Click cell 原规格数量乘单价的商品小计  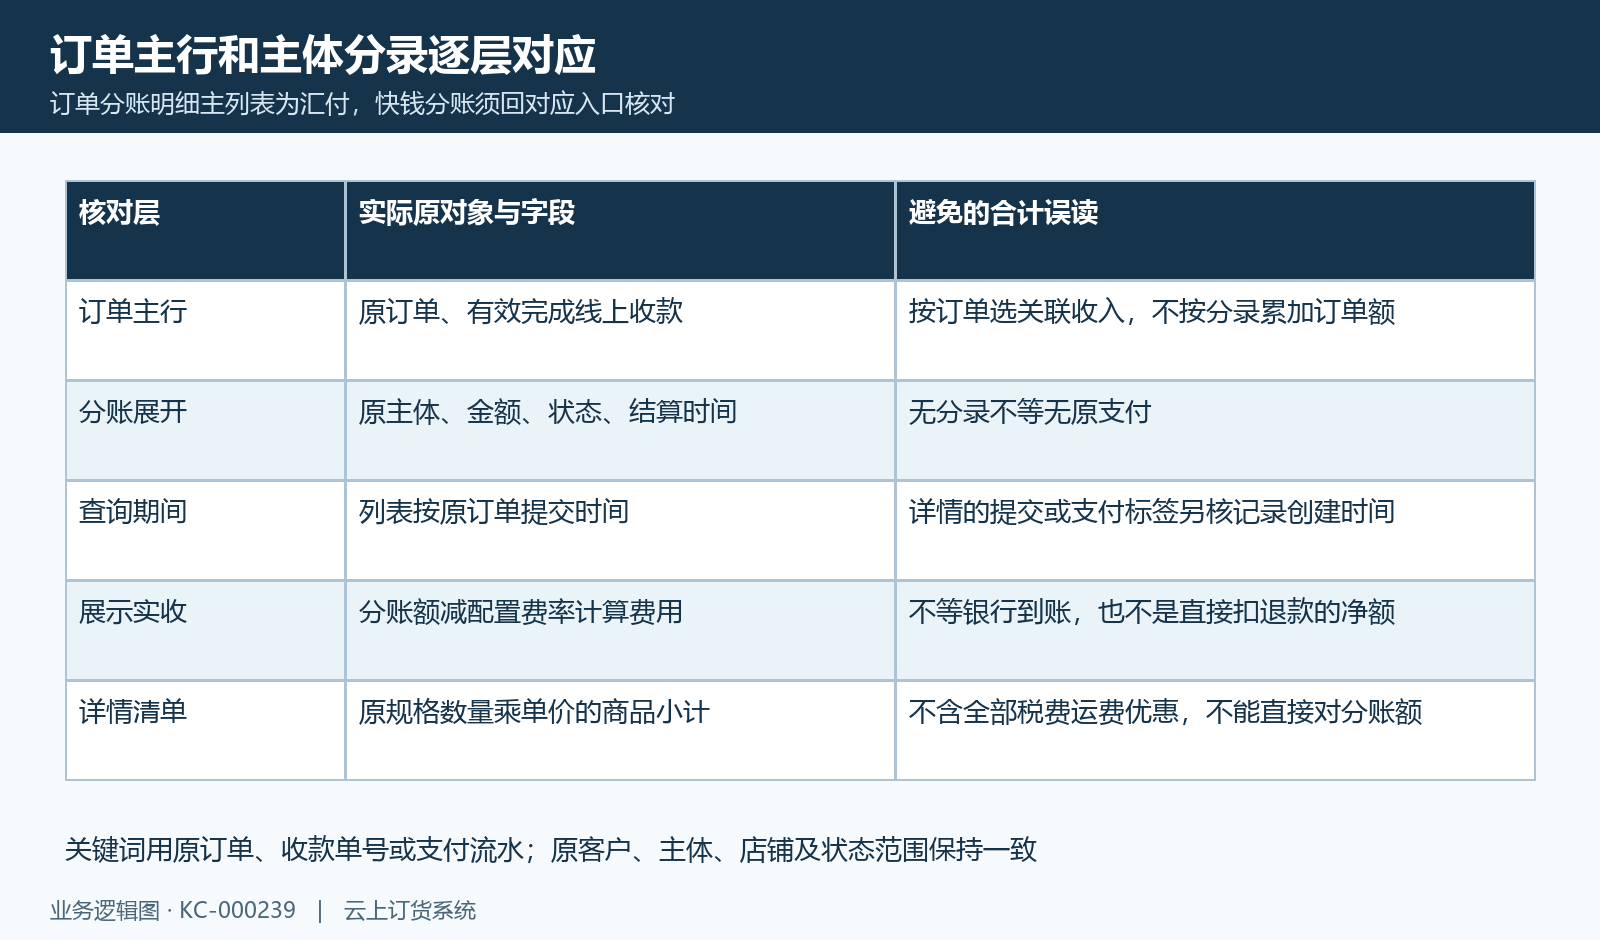point(620,731)
